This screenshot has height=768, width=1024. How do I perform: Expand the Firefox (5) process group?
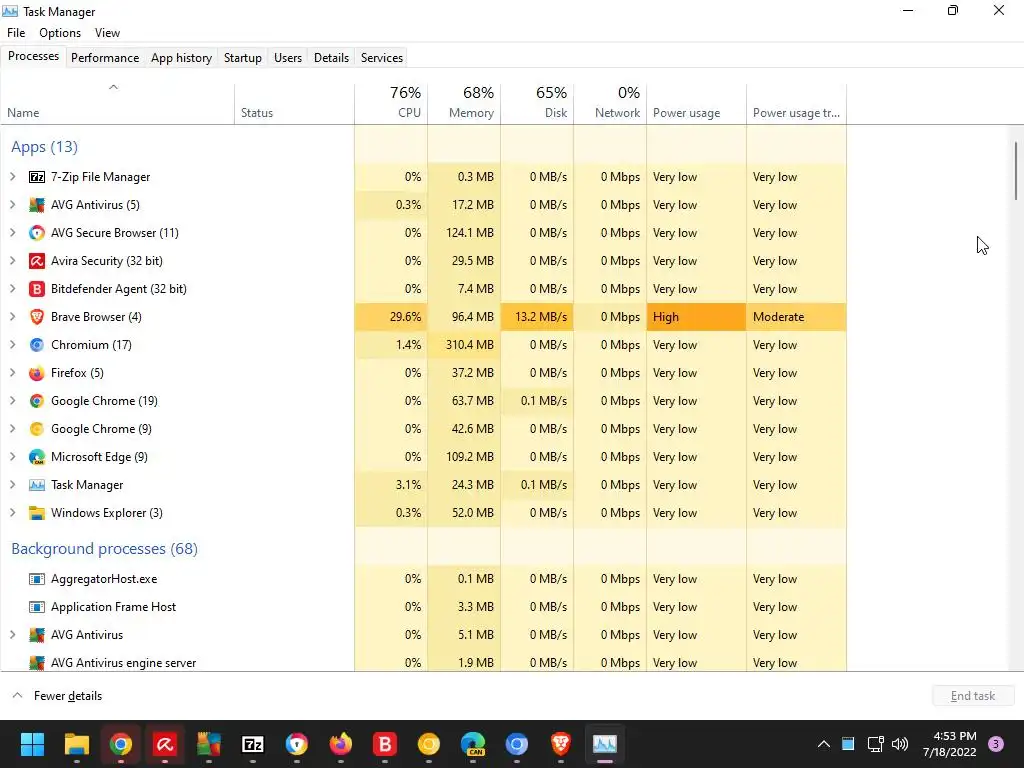pyautogui.click(x=12, y=373)
